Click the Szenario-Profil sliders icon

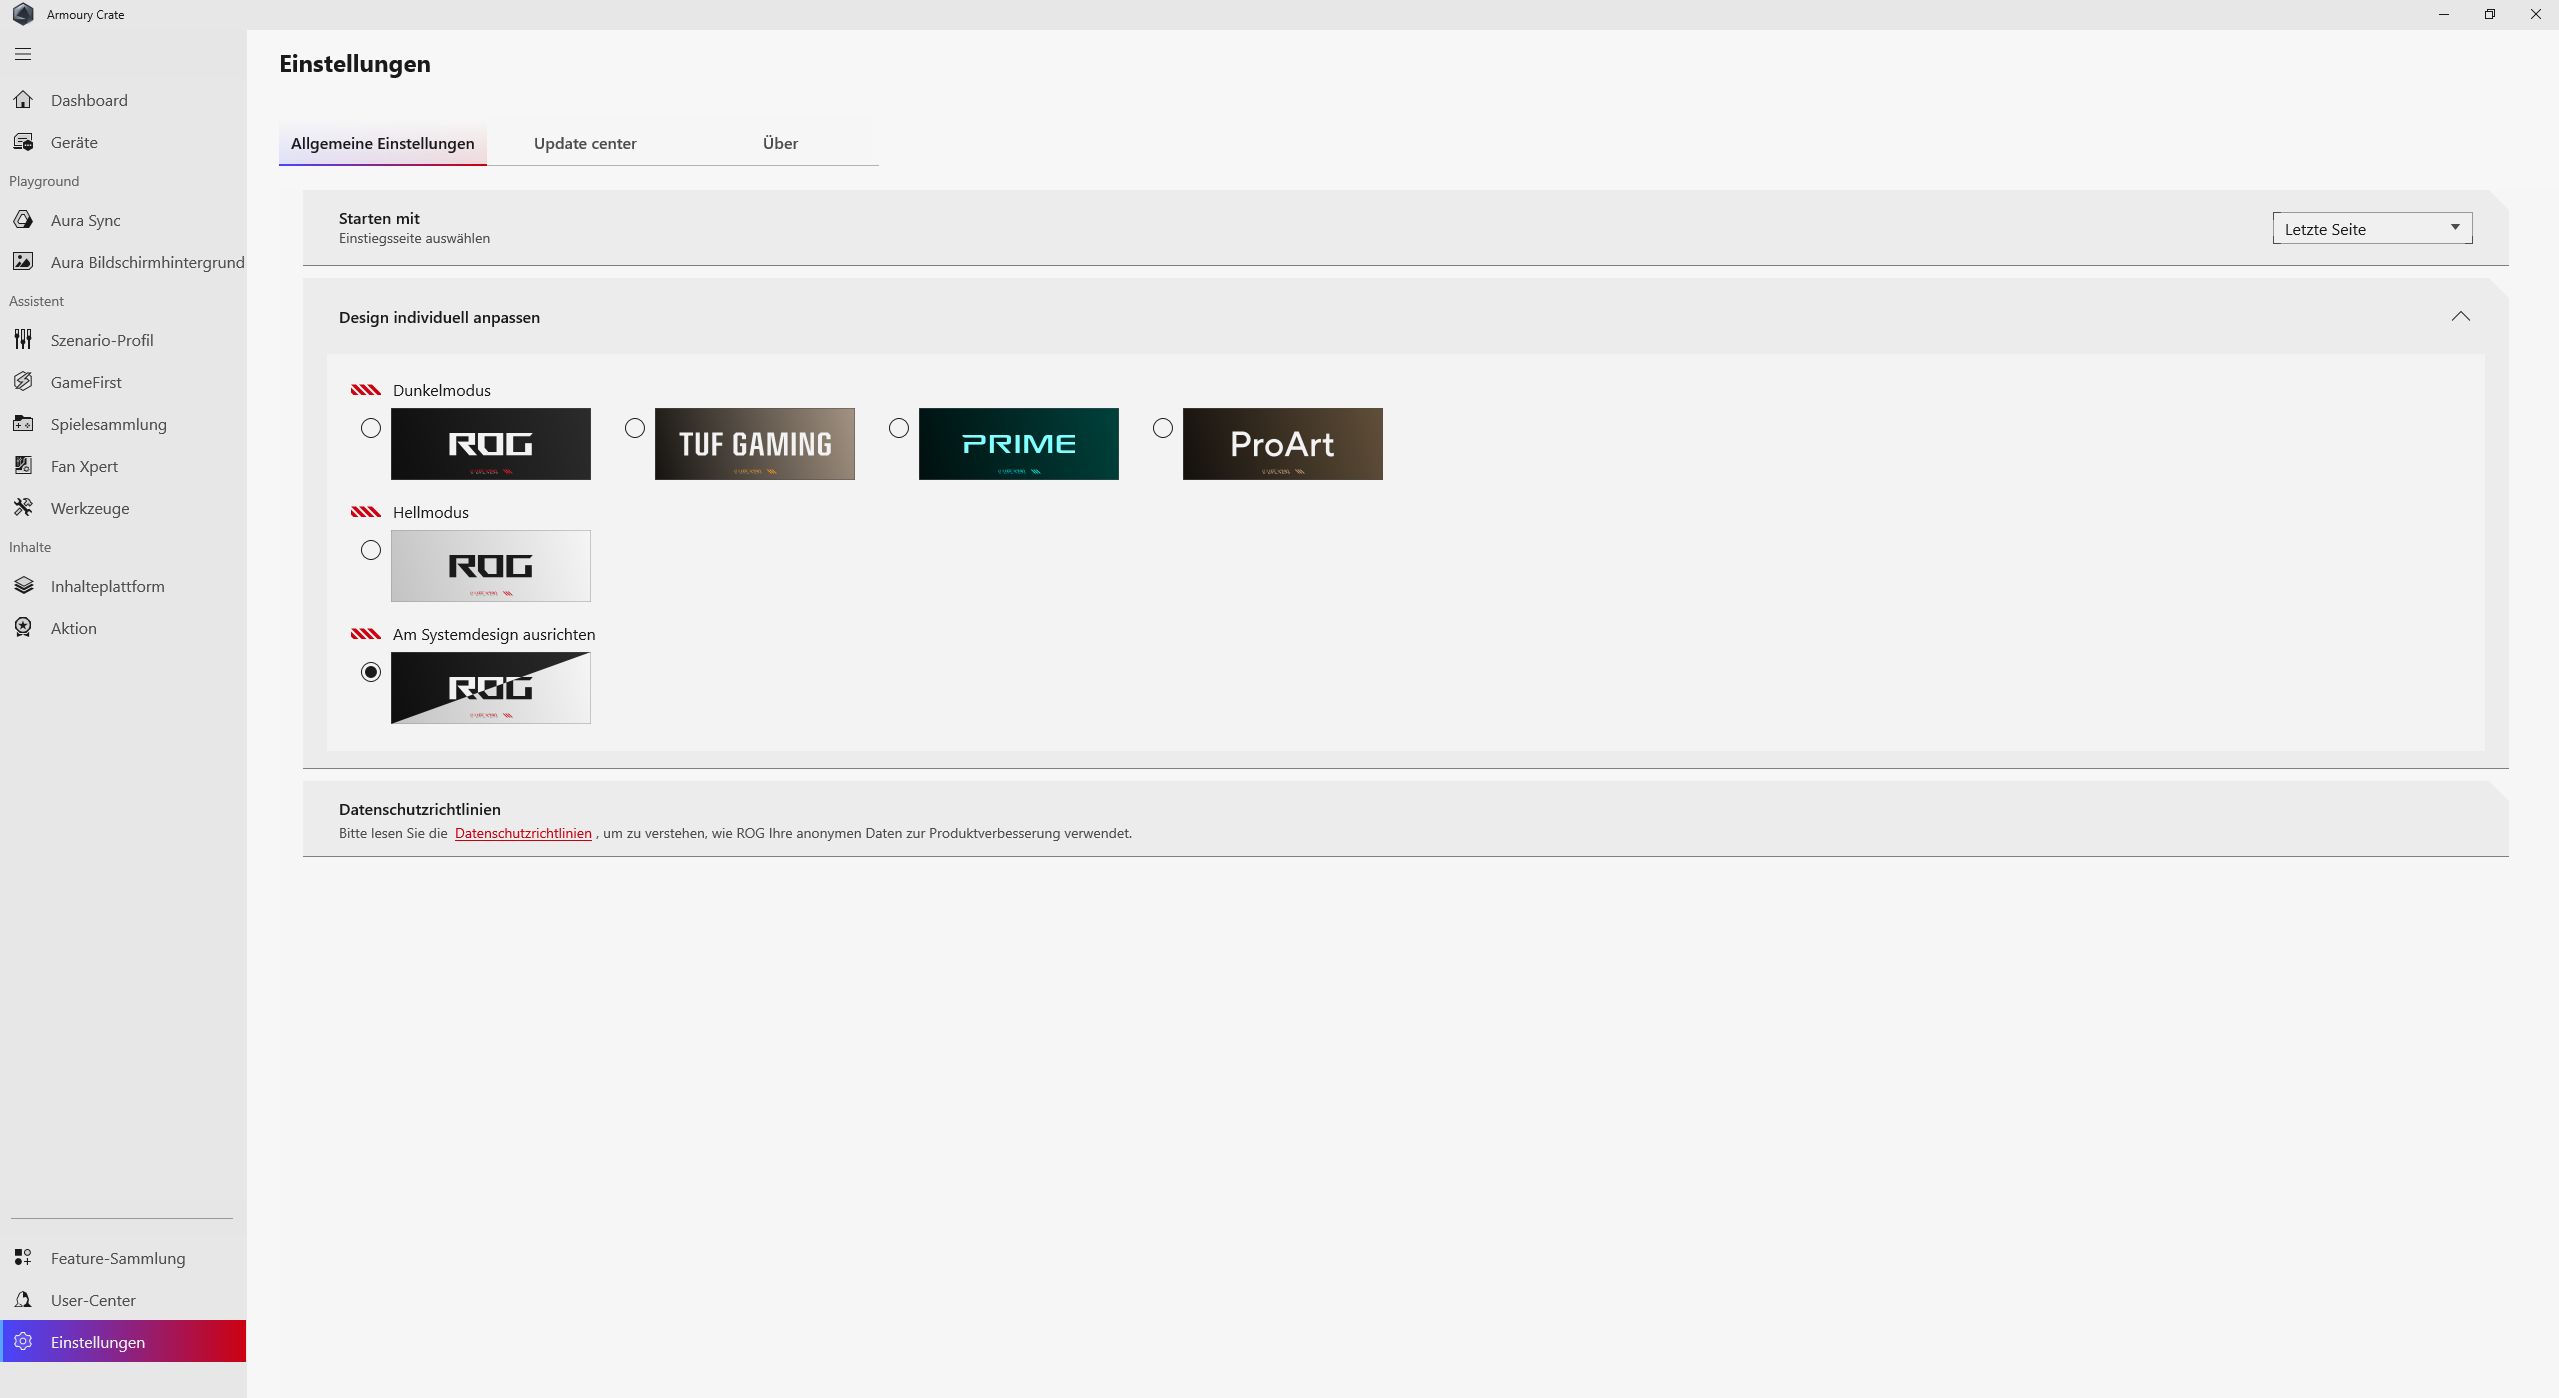23,340
